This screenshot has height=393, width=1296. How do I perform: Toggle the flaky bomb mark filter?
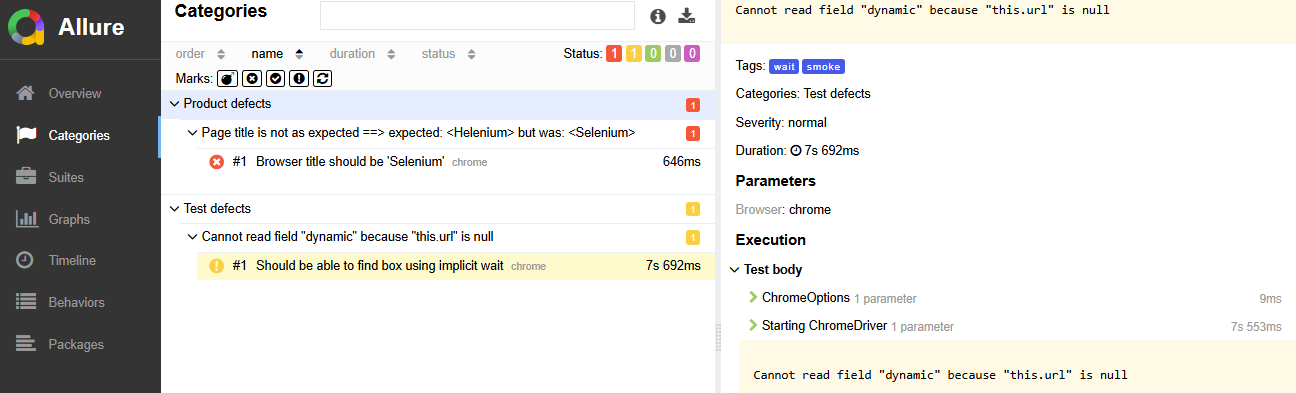tap(228, 78)
